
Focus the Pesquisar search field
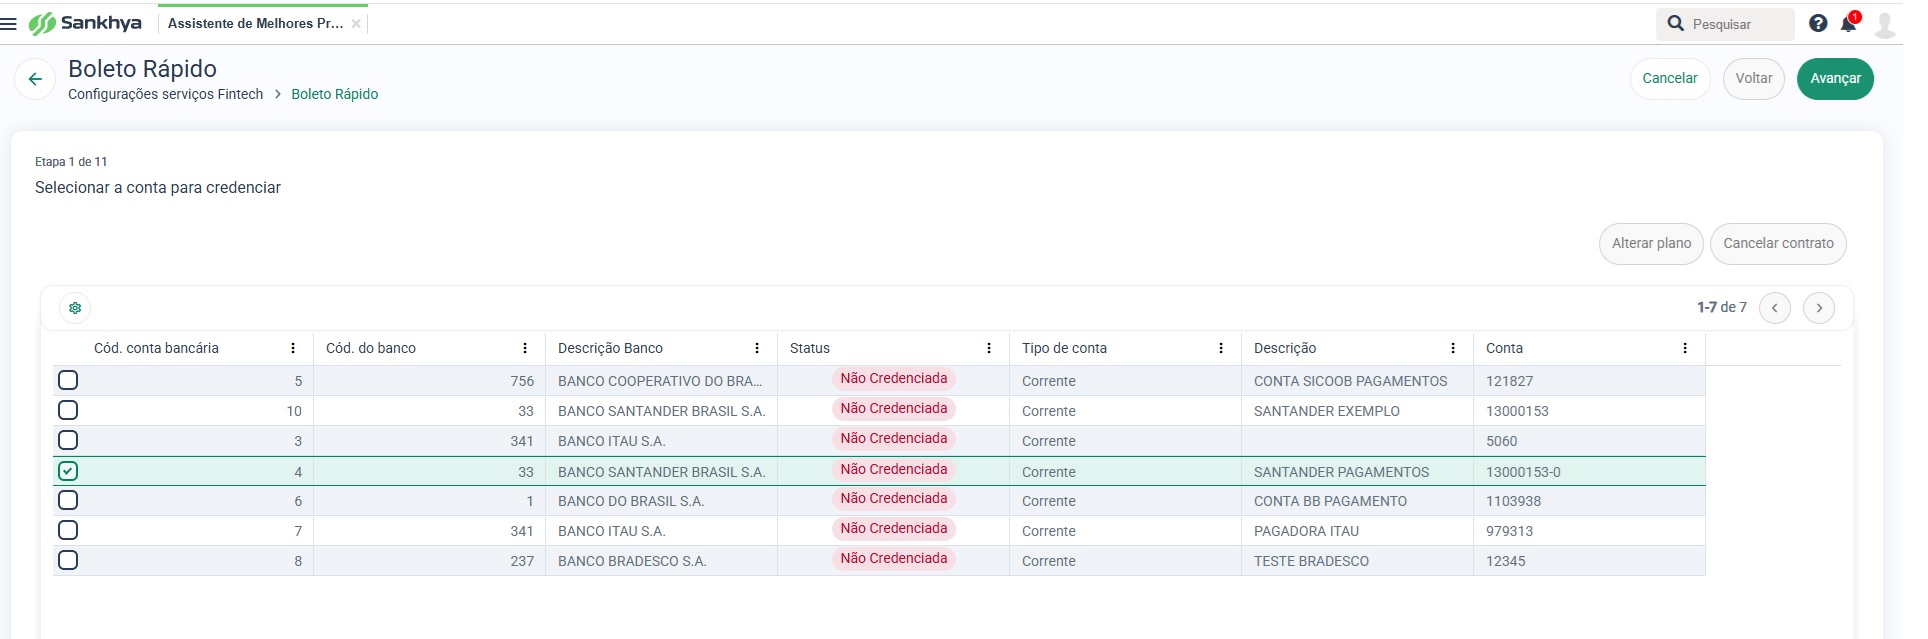pyautogui.click(x=1740, y=24)
